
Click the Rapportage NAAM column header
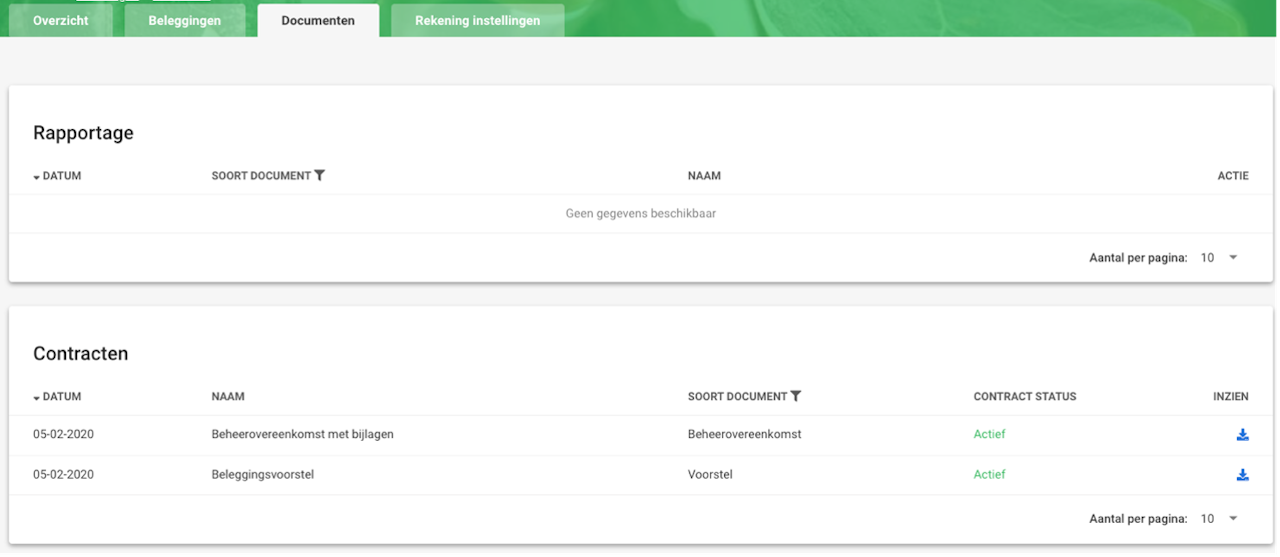click(704, 176)
